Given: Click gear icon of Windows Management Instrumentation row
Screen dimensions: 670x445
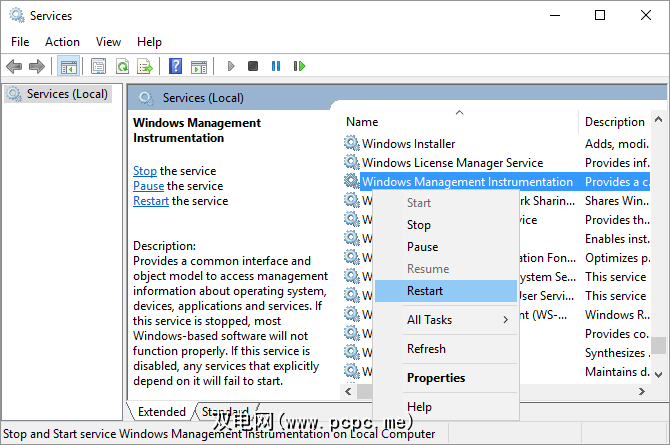Looking at the screenshot, I should pos(352,181).
